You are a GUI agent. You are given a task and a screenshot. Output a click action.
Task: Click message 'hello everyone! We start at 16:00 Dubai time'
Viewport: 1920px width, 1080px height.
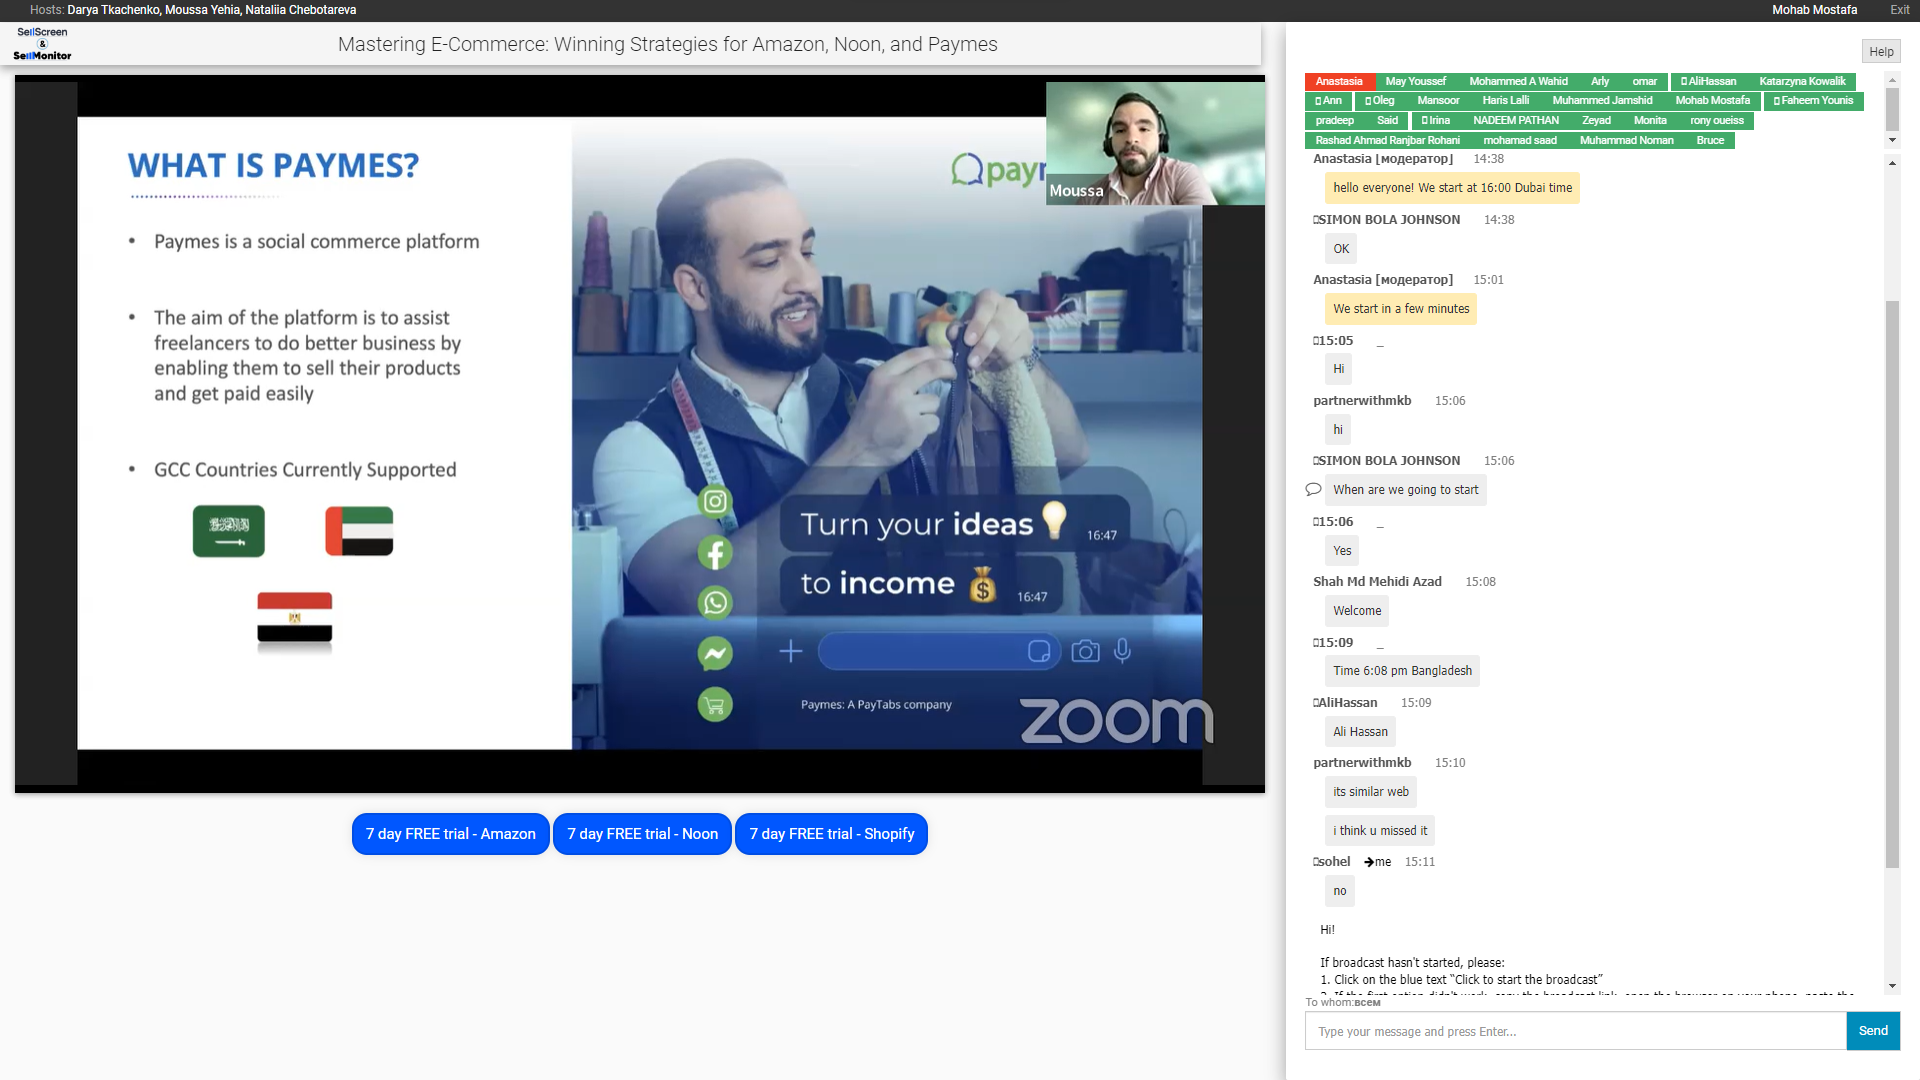(x=1452, y=188)
